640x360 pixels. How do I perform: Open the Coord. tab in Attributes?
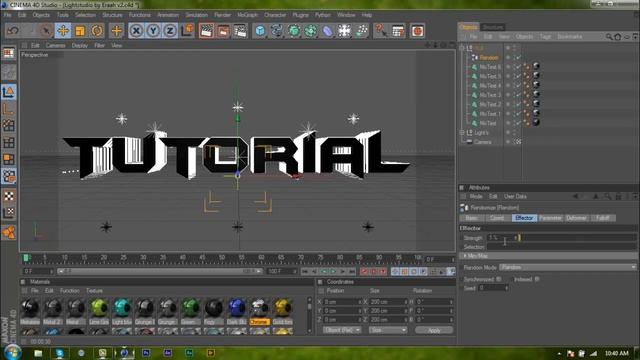[497, 218]
